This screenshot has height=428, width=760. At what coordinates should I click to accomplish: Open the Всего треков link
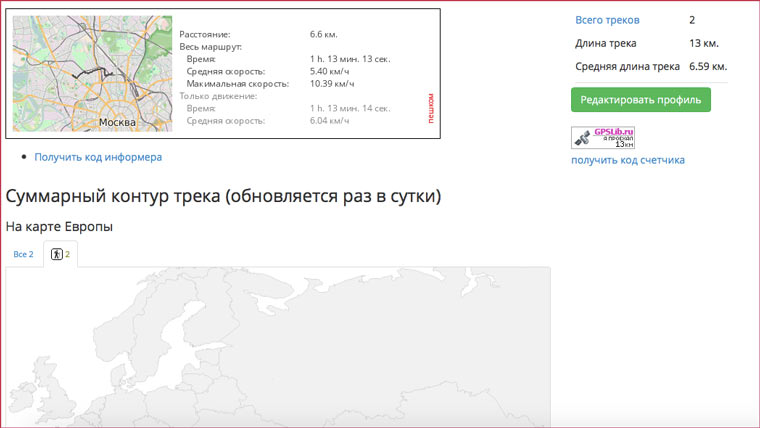607,20
